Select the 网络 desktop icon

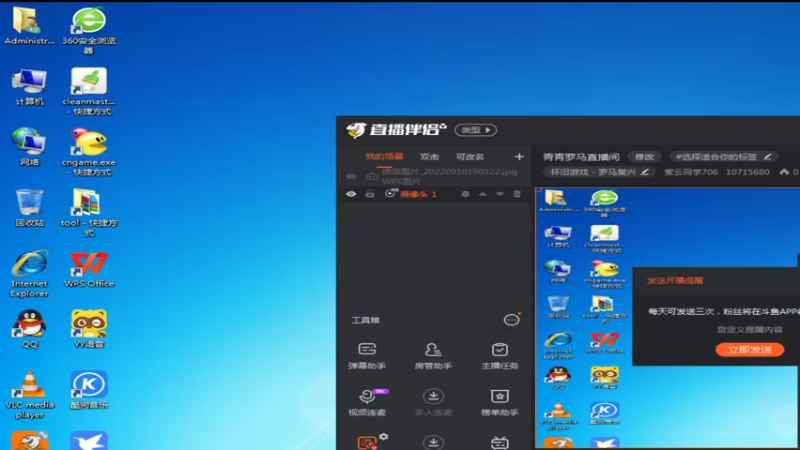point(30,147)
